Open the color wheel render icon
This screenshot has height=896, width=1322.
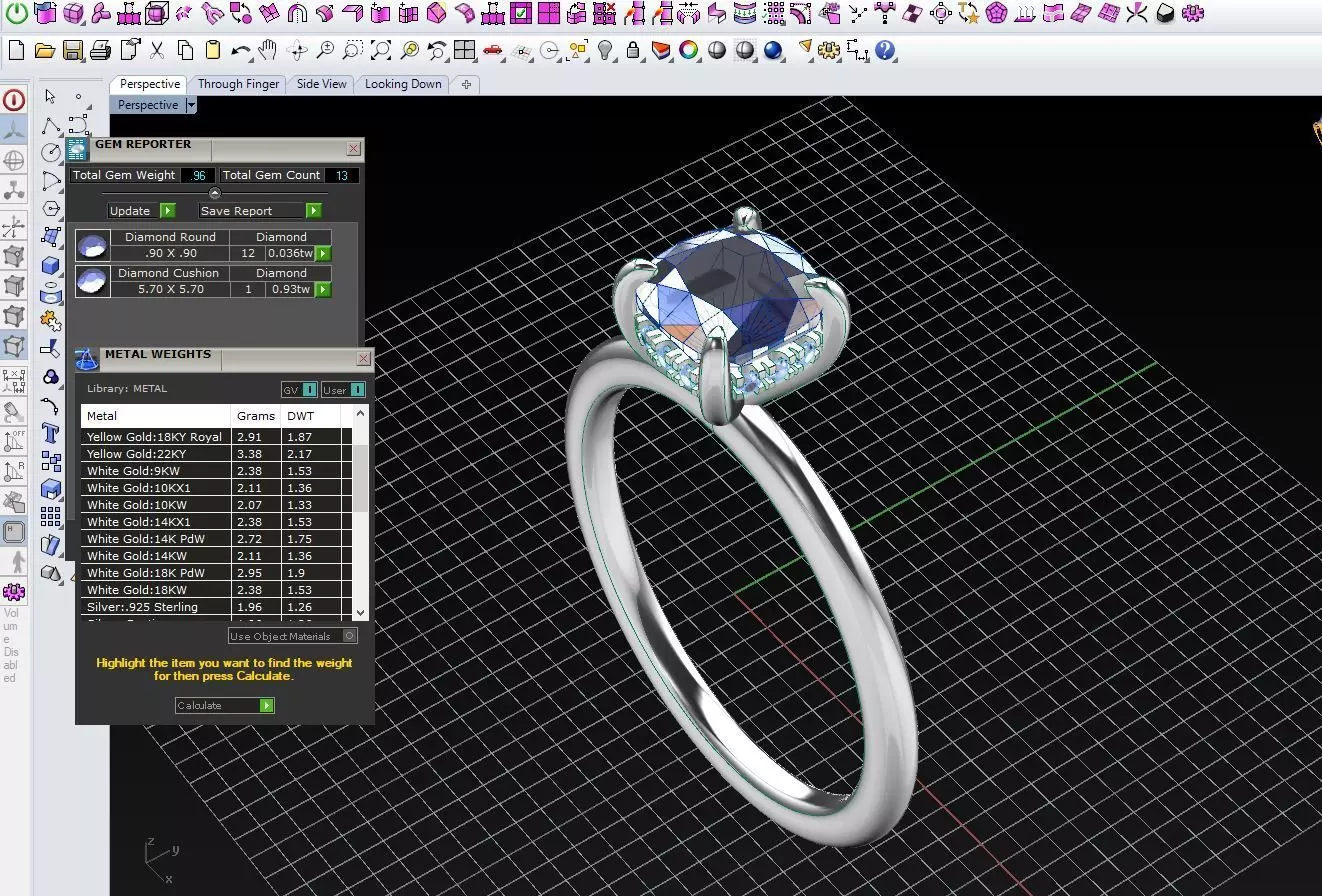[x=689, y=51]
